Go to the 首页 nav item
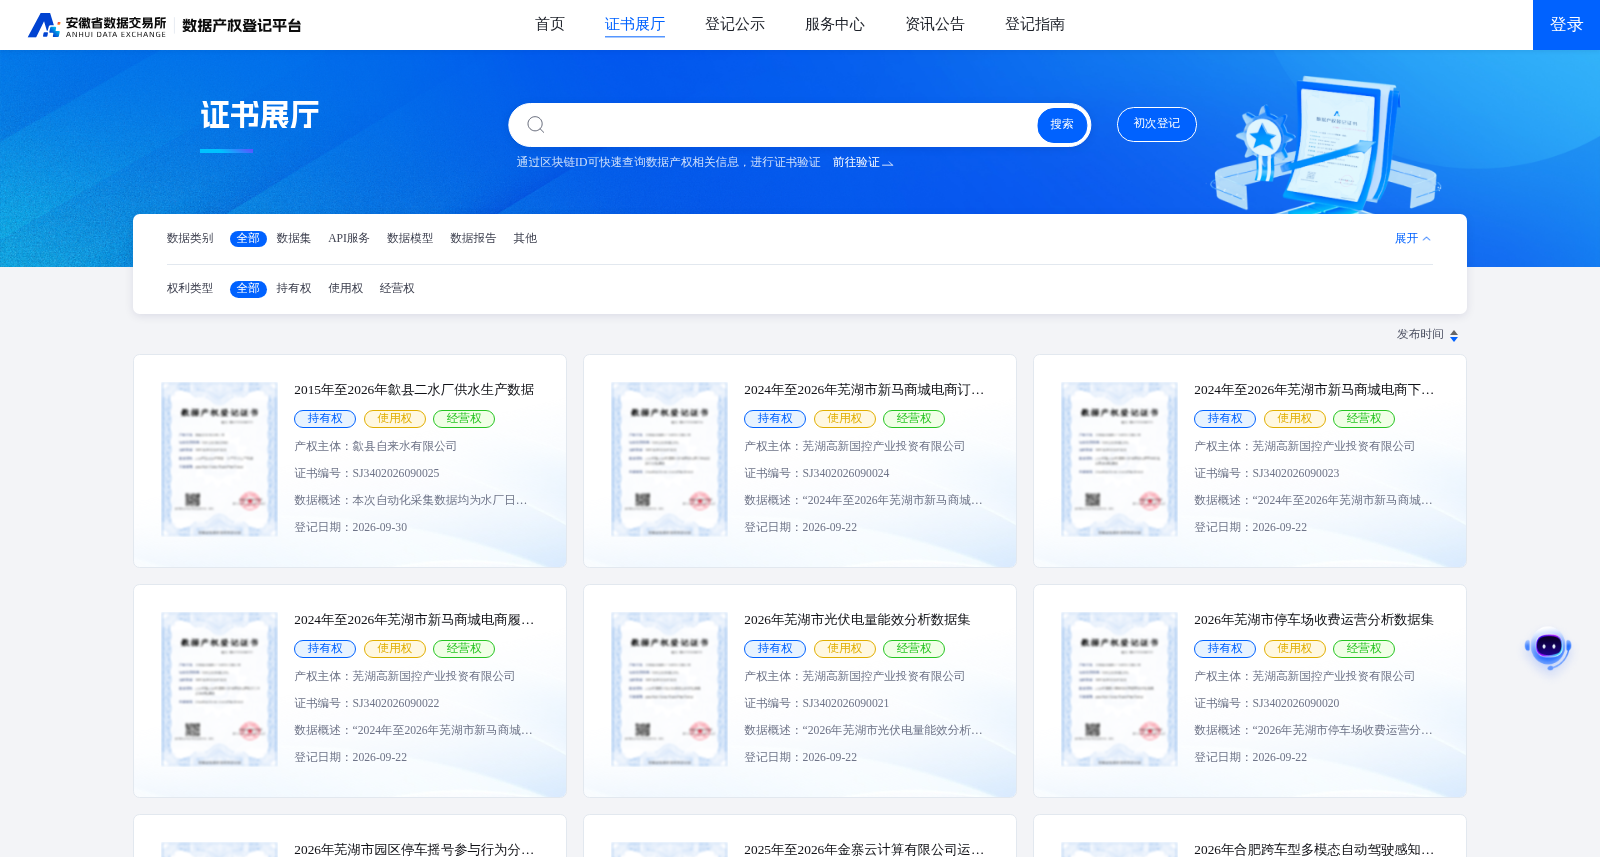 point(550,24)
